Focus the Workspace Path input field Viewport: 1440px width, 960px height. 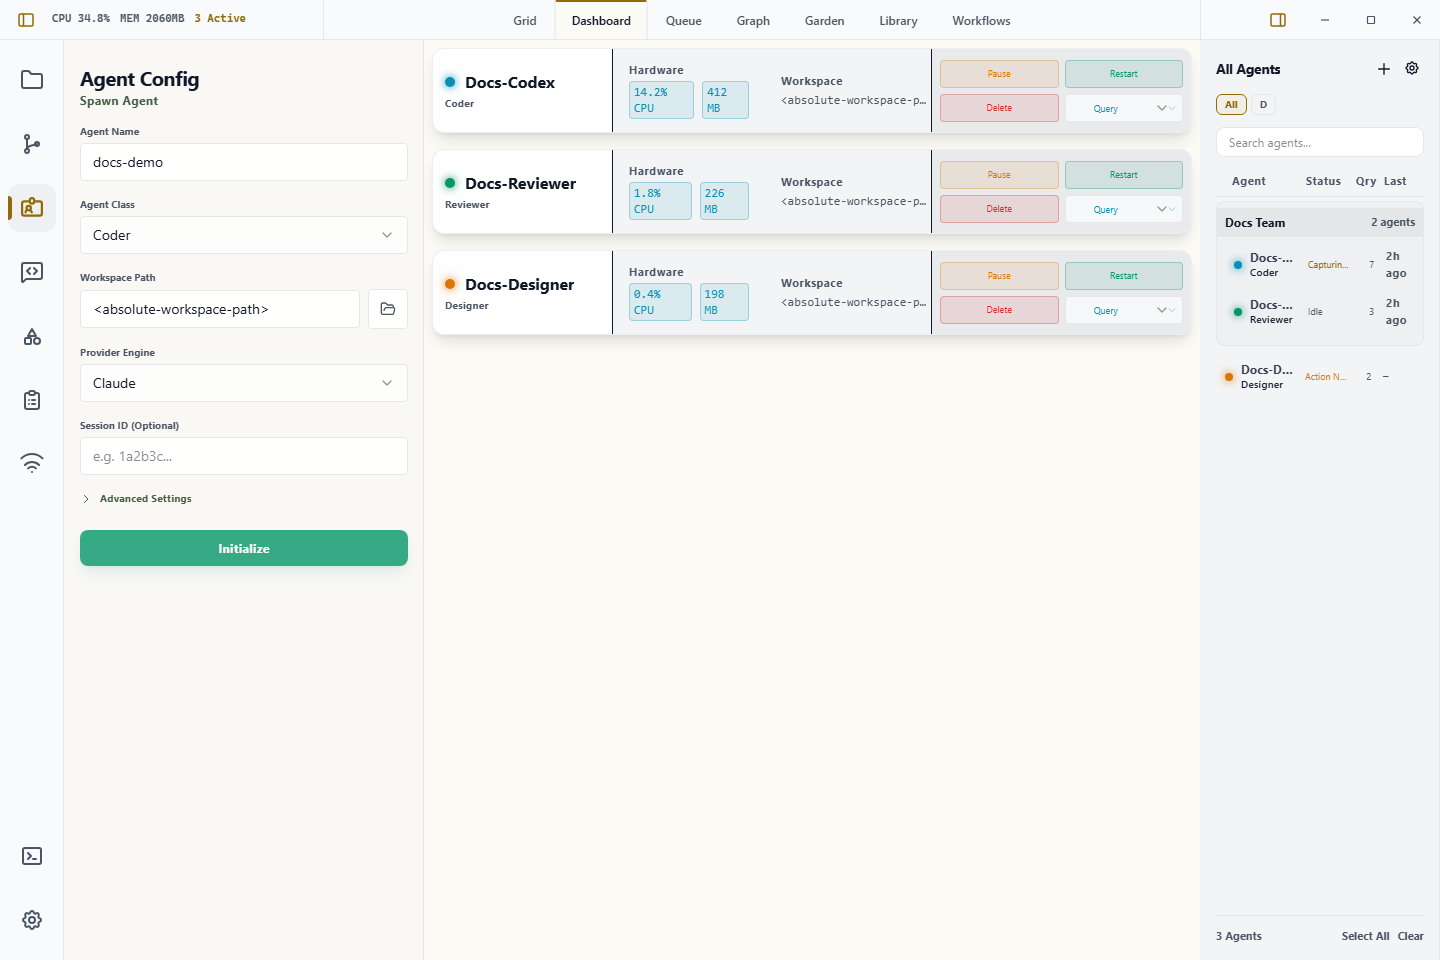tap(220, 309)
